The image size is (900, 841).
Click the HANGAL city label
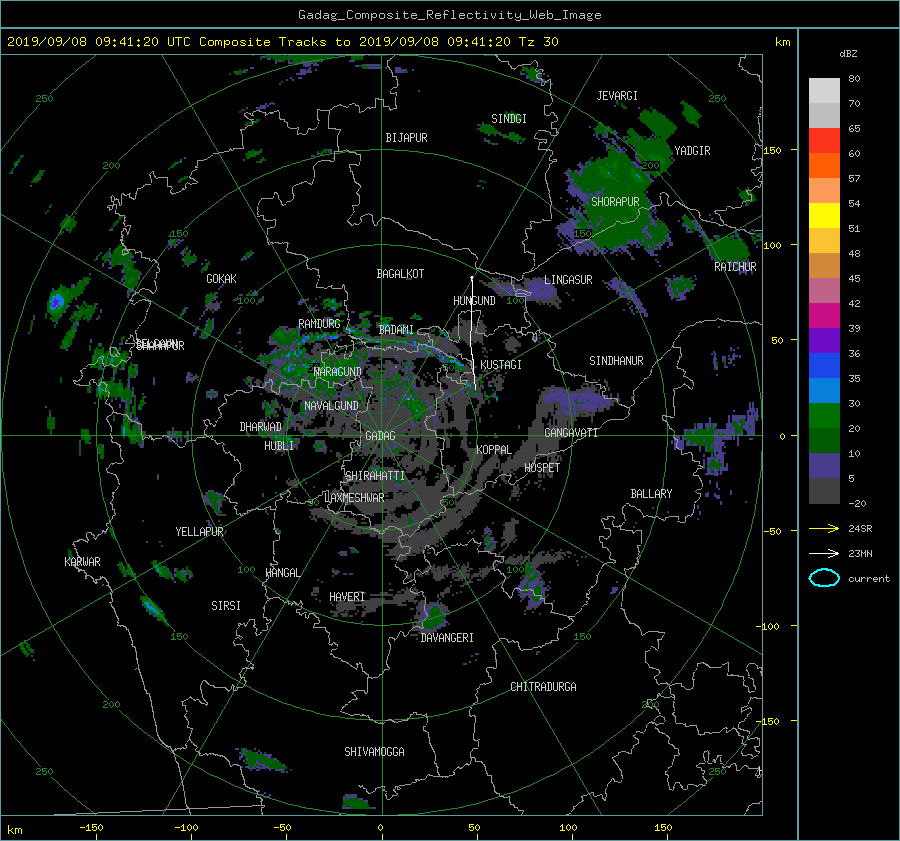coord(282,573)
